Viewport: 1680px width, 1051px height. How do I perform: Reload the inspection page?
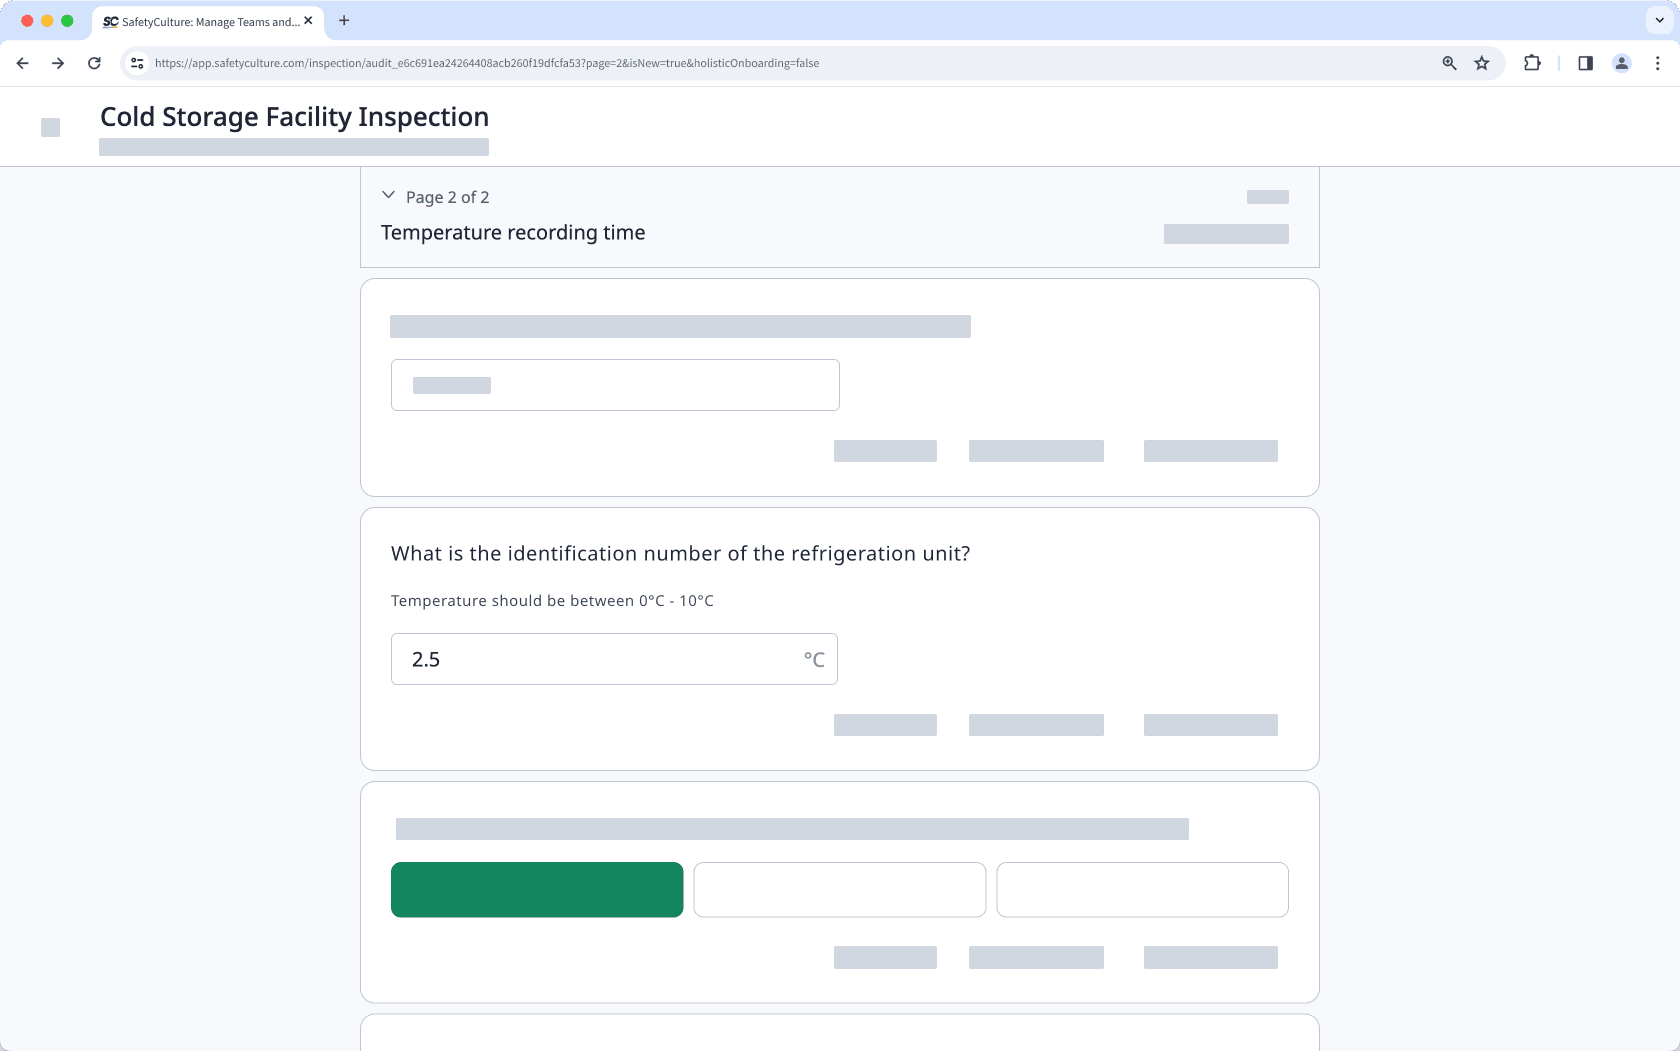point(94,63)
